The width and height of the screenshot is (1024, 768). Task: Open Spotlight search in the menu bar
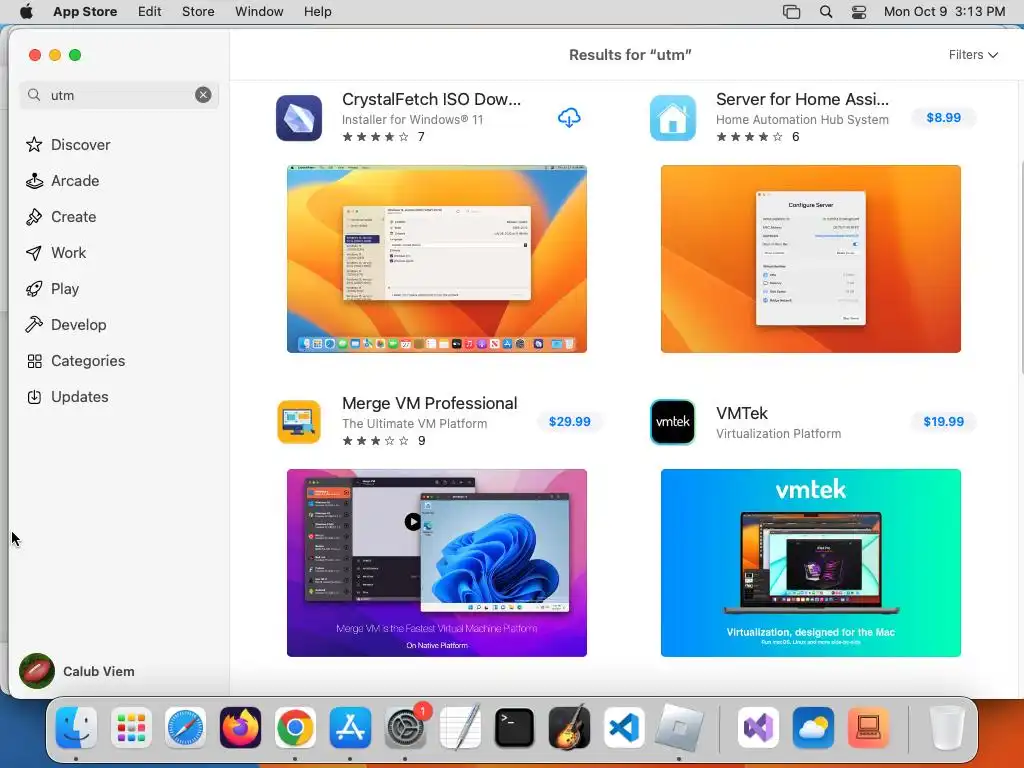click(x=825, y=12)
